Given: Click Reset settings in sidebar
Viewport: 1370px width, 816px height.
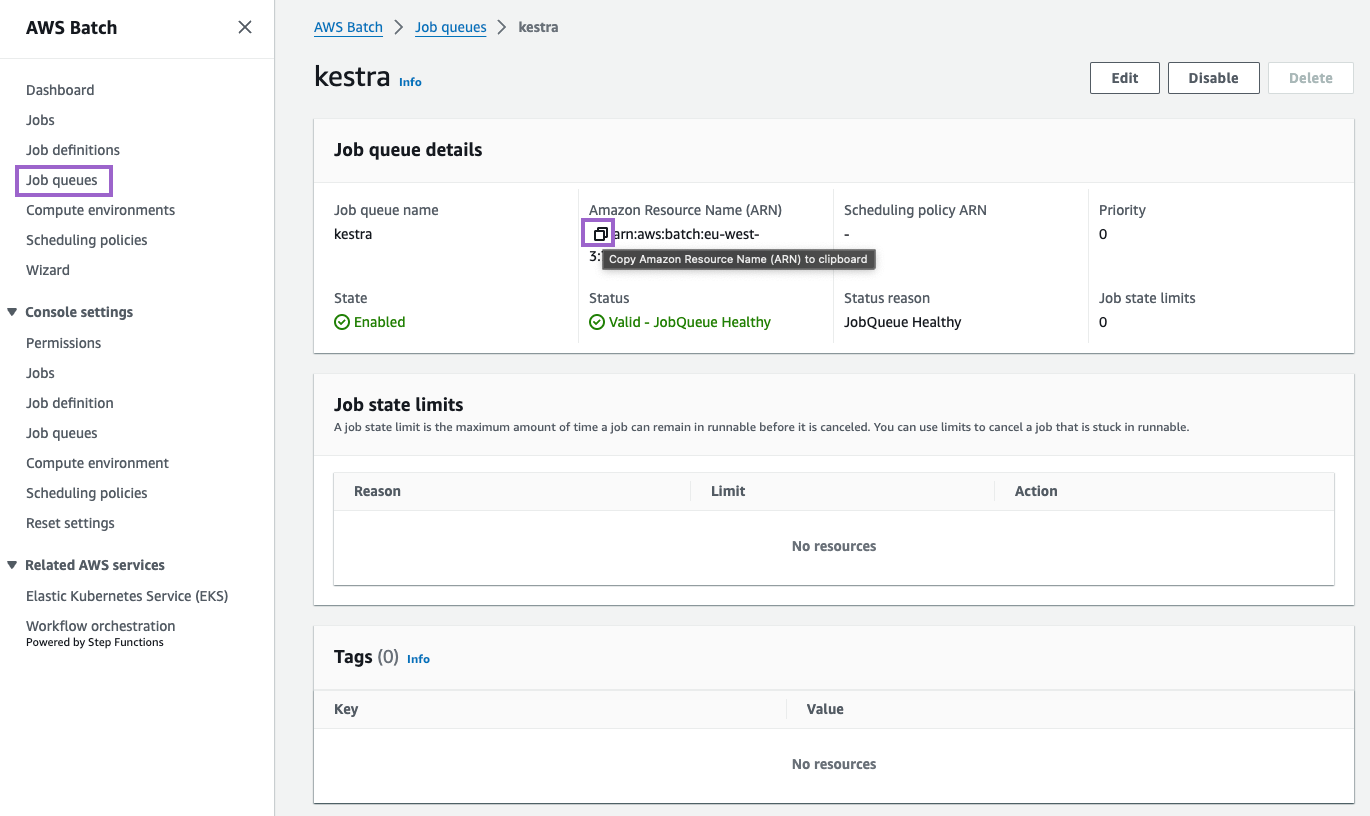Looking at the screenshot, I should click(x=70, y=523).
